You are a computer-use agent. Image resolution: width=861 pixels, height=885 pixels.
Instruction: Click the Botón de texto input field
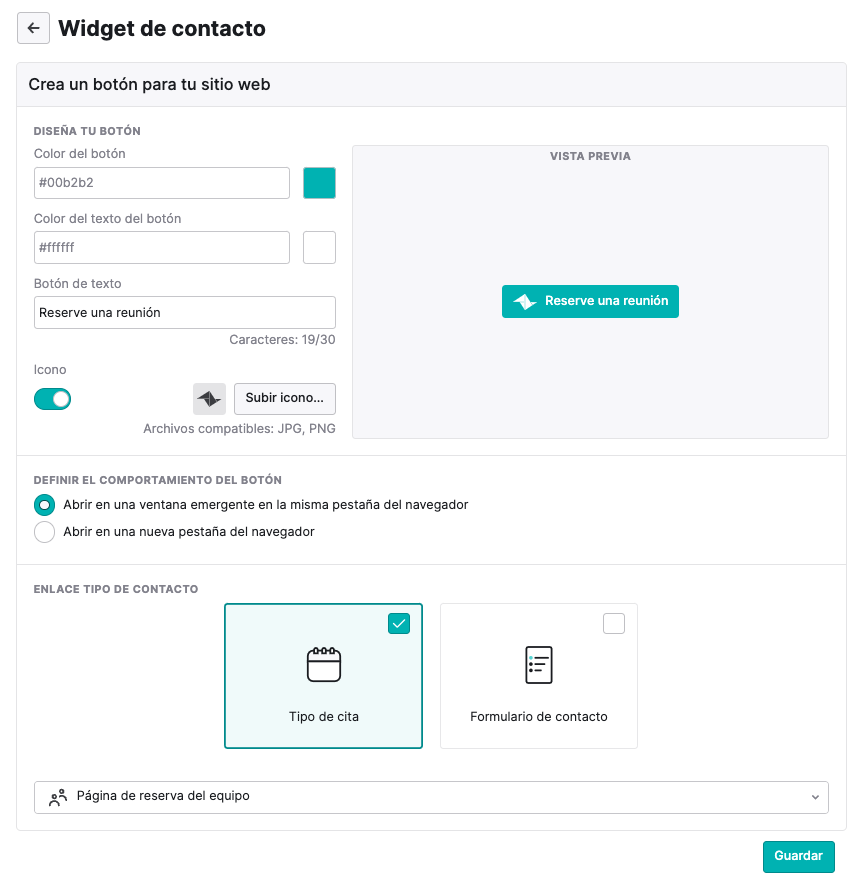[x=185, y=312]
